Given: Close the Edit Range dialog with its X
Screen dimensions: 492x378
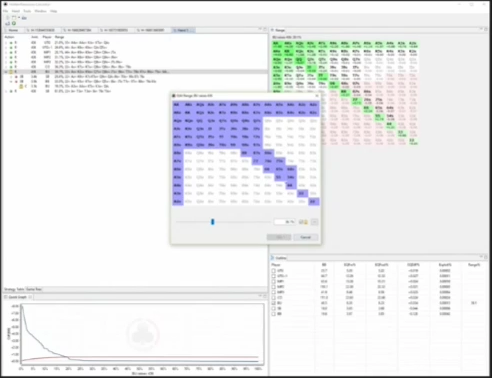Looking at the screenshot, I should pyautogui.click(x=316, y=96).
